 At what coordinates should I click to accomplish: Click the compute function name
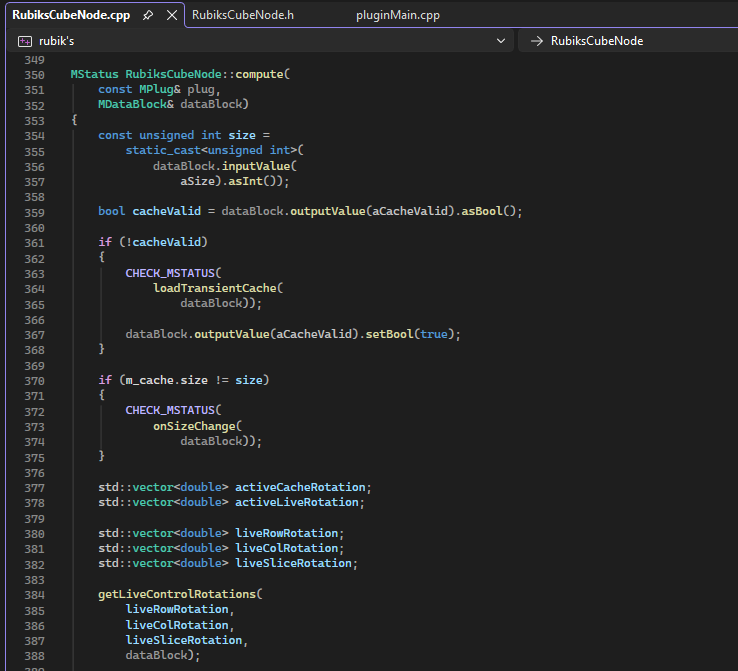coord(259,74)
